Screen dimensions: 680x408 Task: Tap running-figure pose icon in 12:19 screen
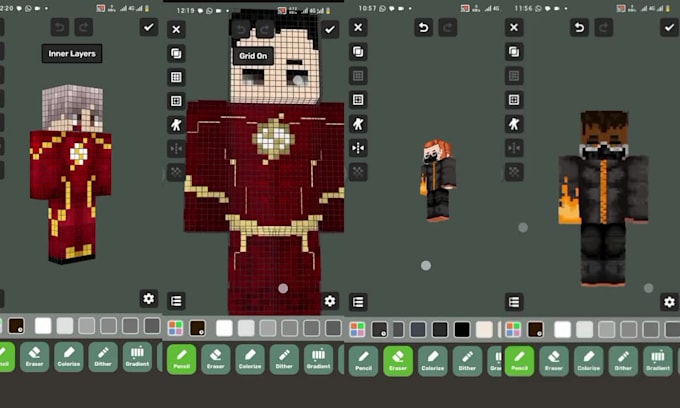click(176, 125)
